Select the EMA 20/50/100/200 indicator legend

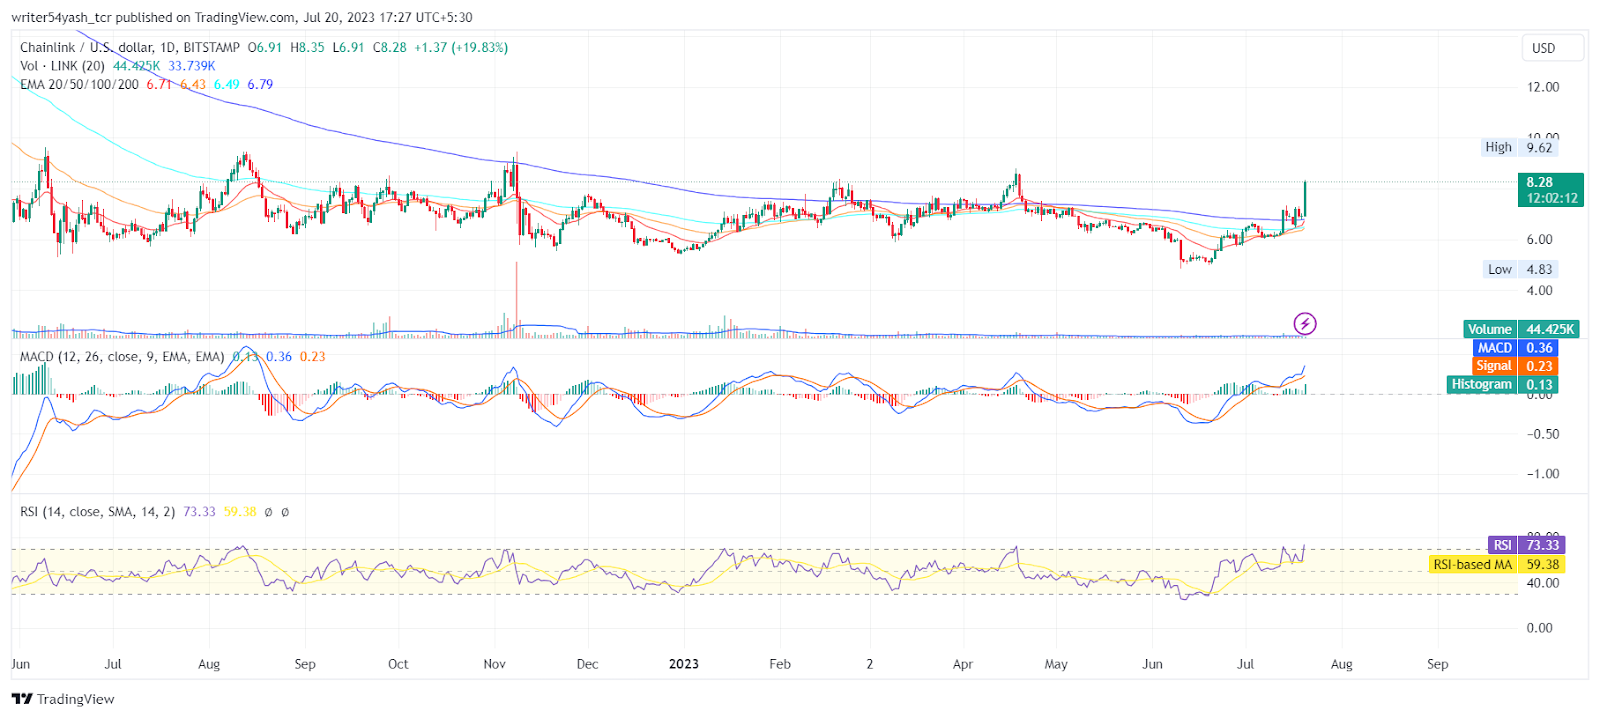click(79, 84)
